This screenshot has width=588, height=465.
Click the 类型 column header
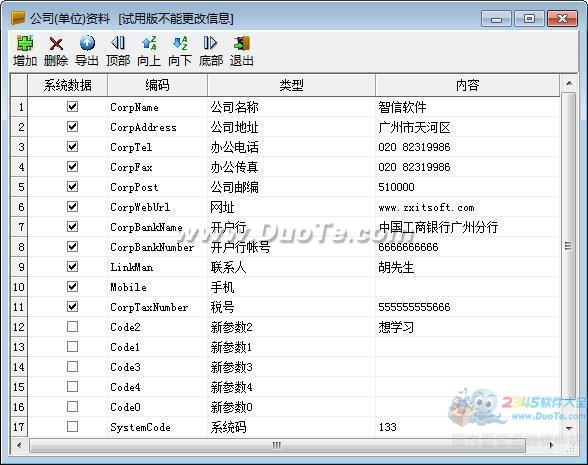tap(291, 85)
